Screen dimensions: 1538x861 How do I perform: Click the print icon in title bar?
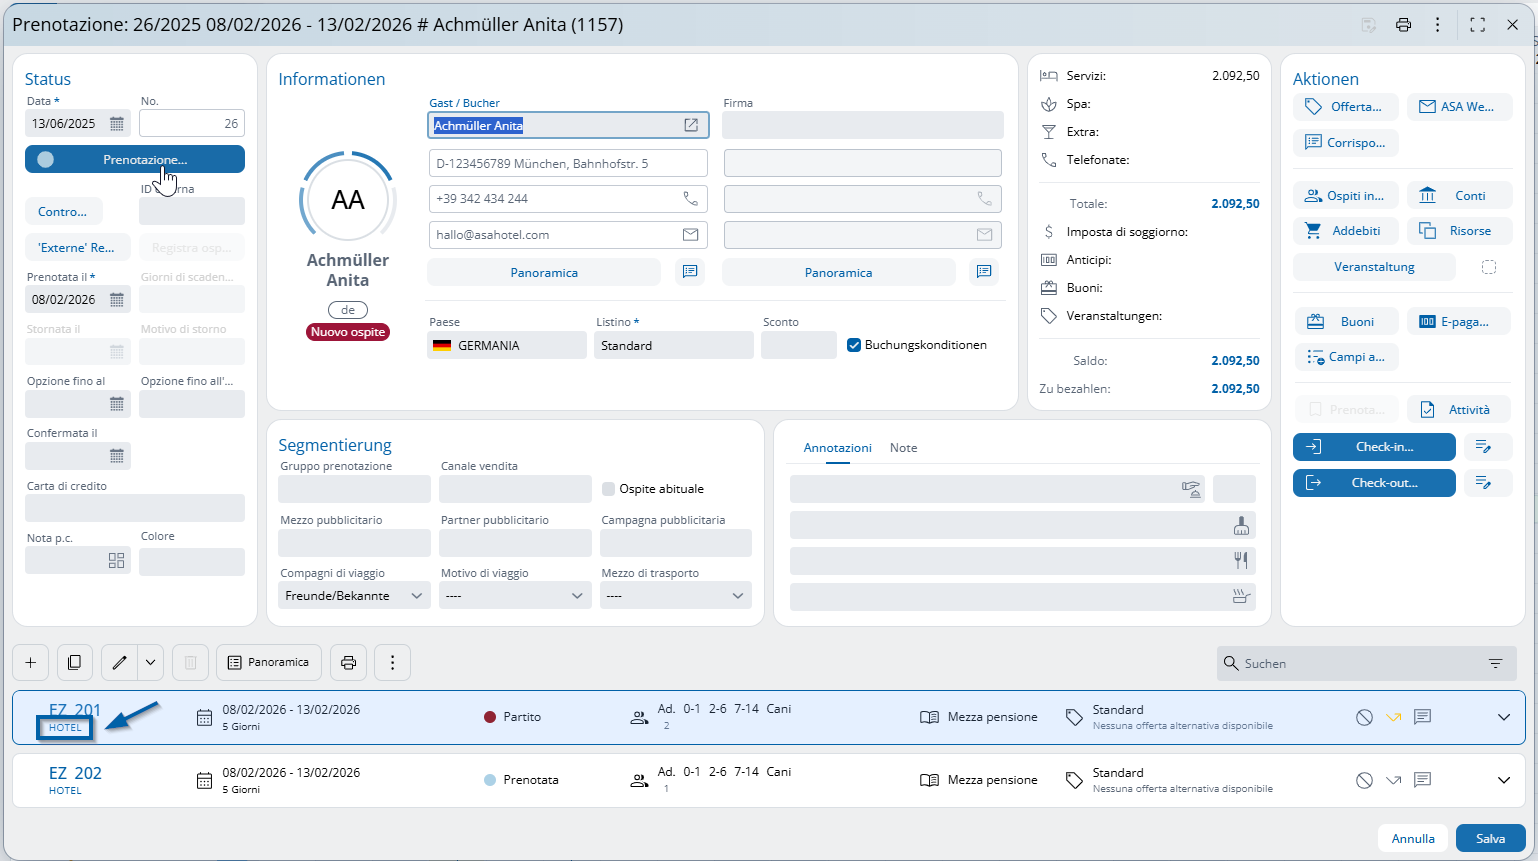[1403, 25]
